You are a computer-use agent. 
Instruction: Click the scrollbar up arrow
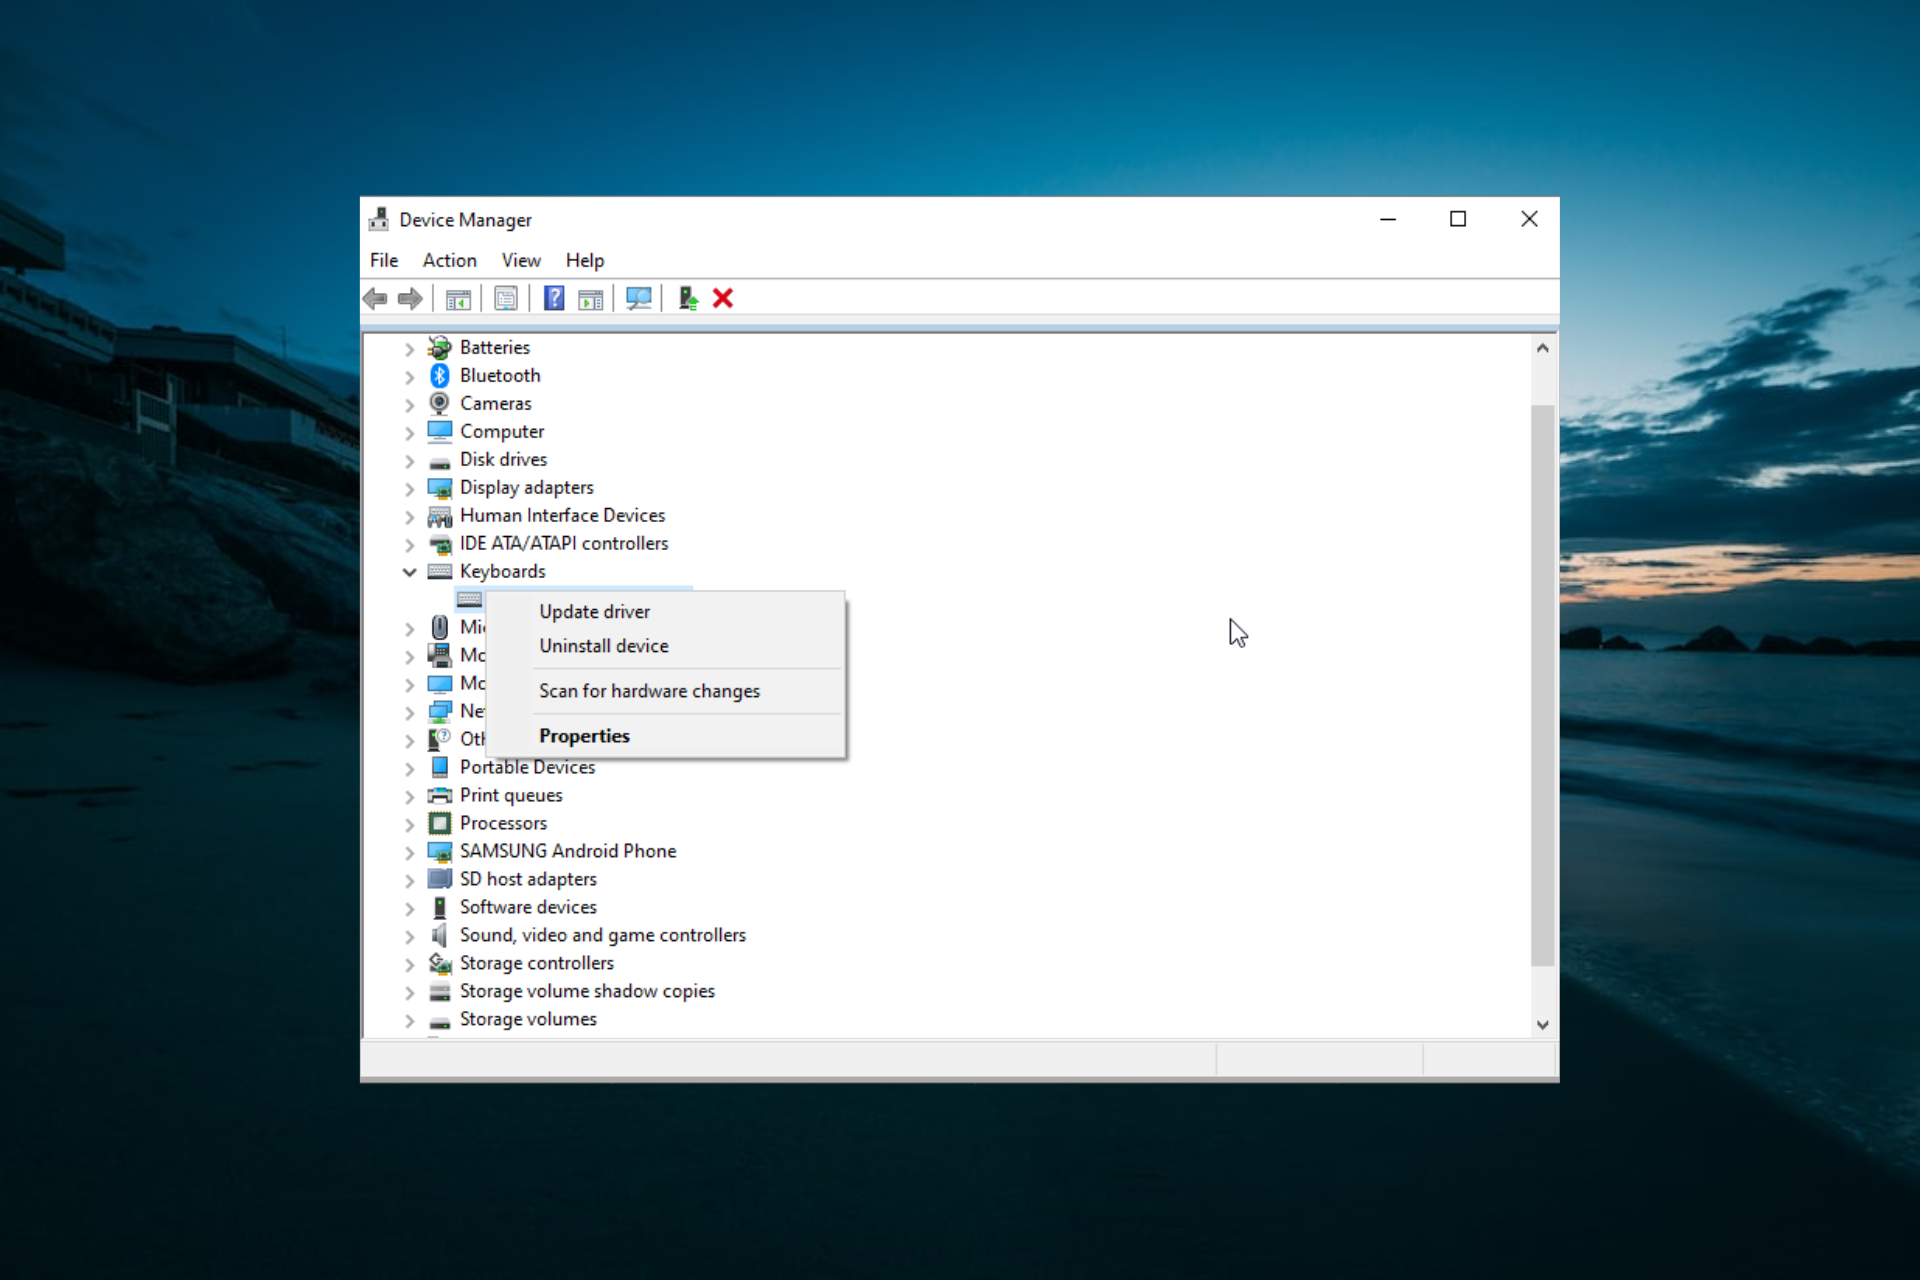1542,348
